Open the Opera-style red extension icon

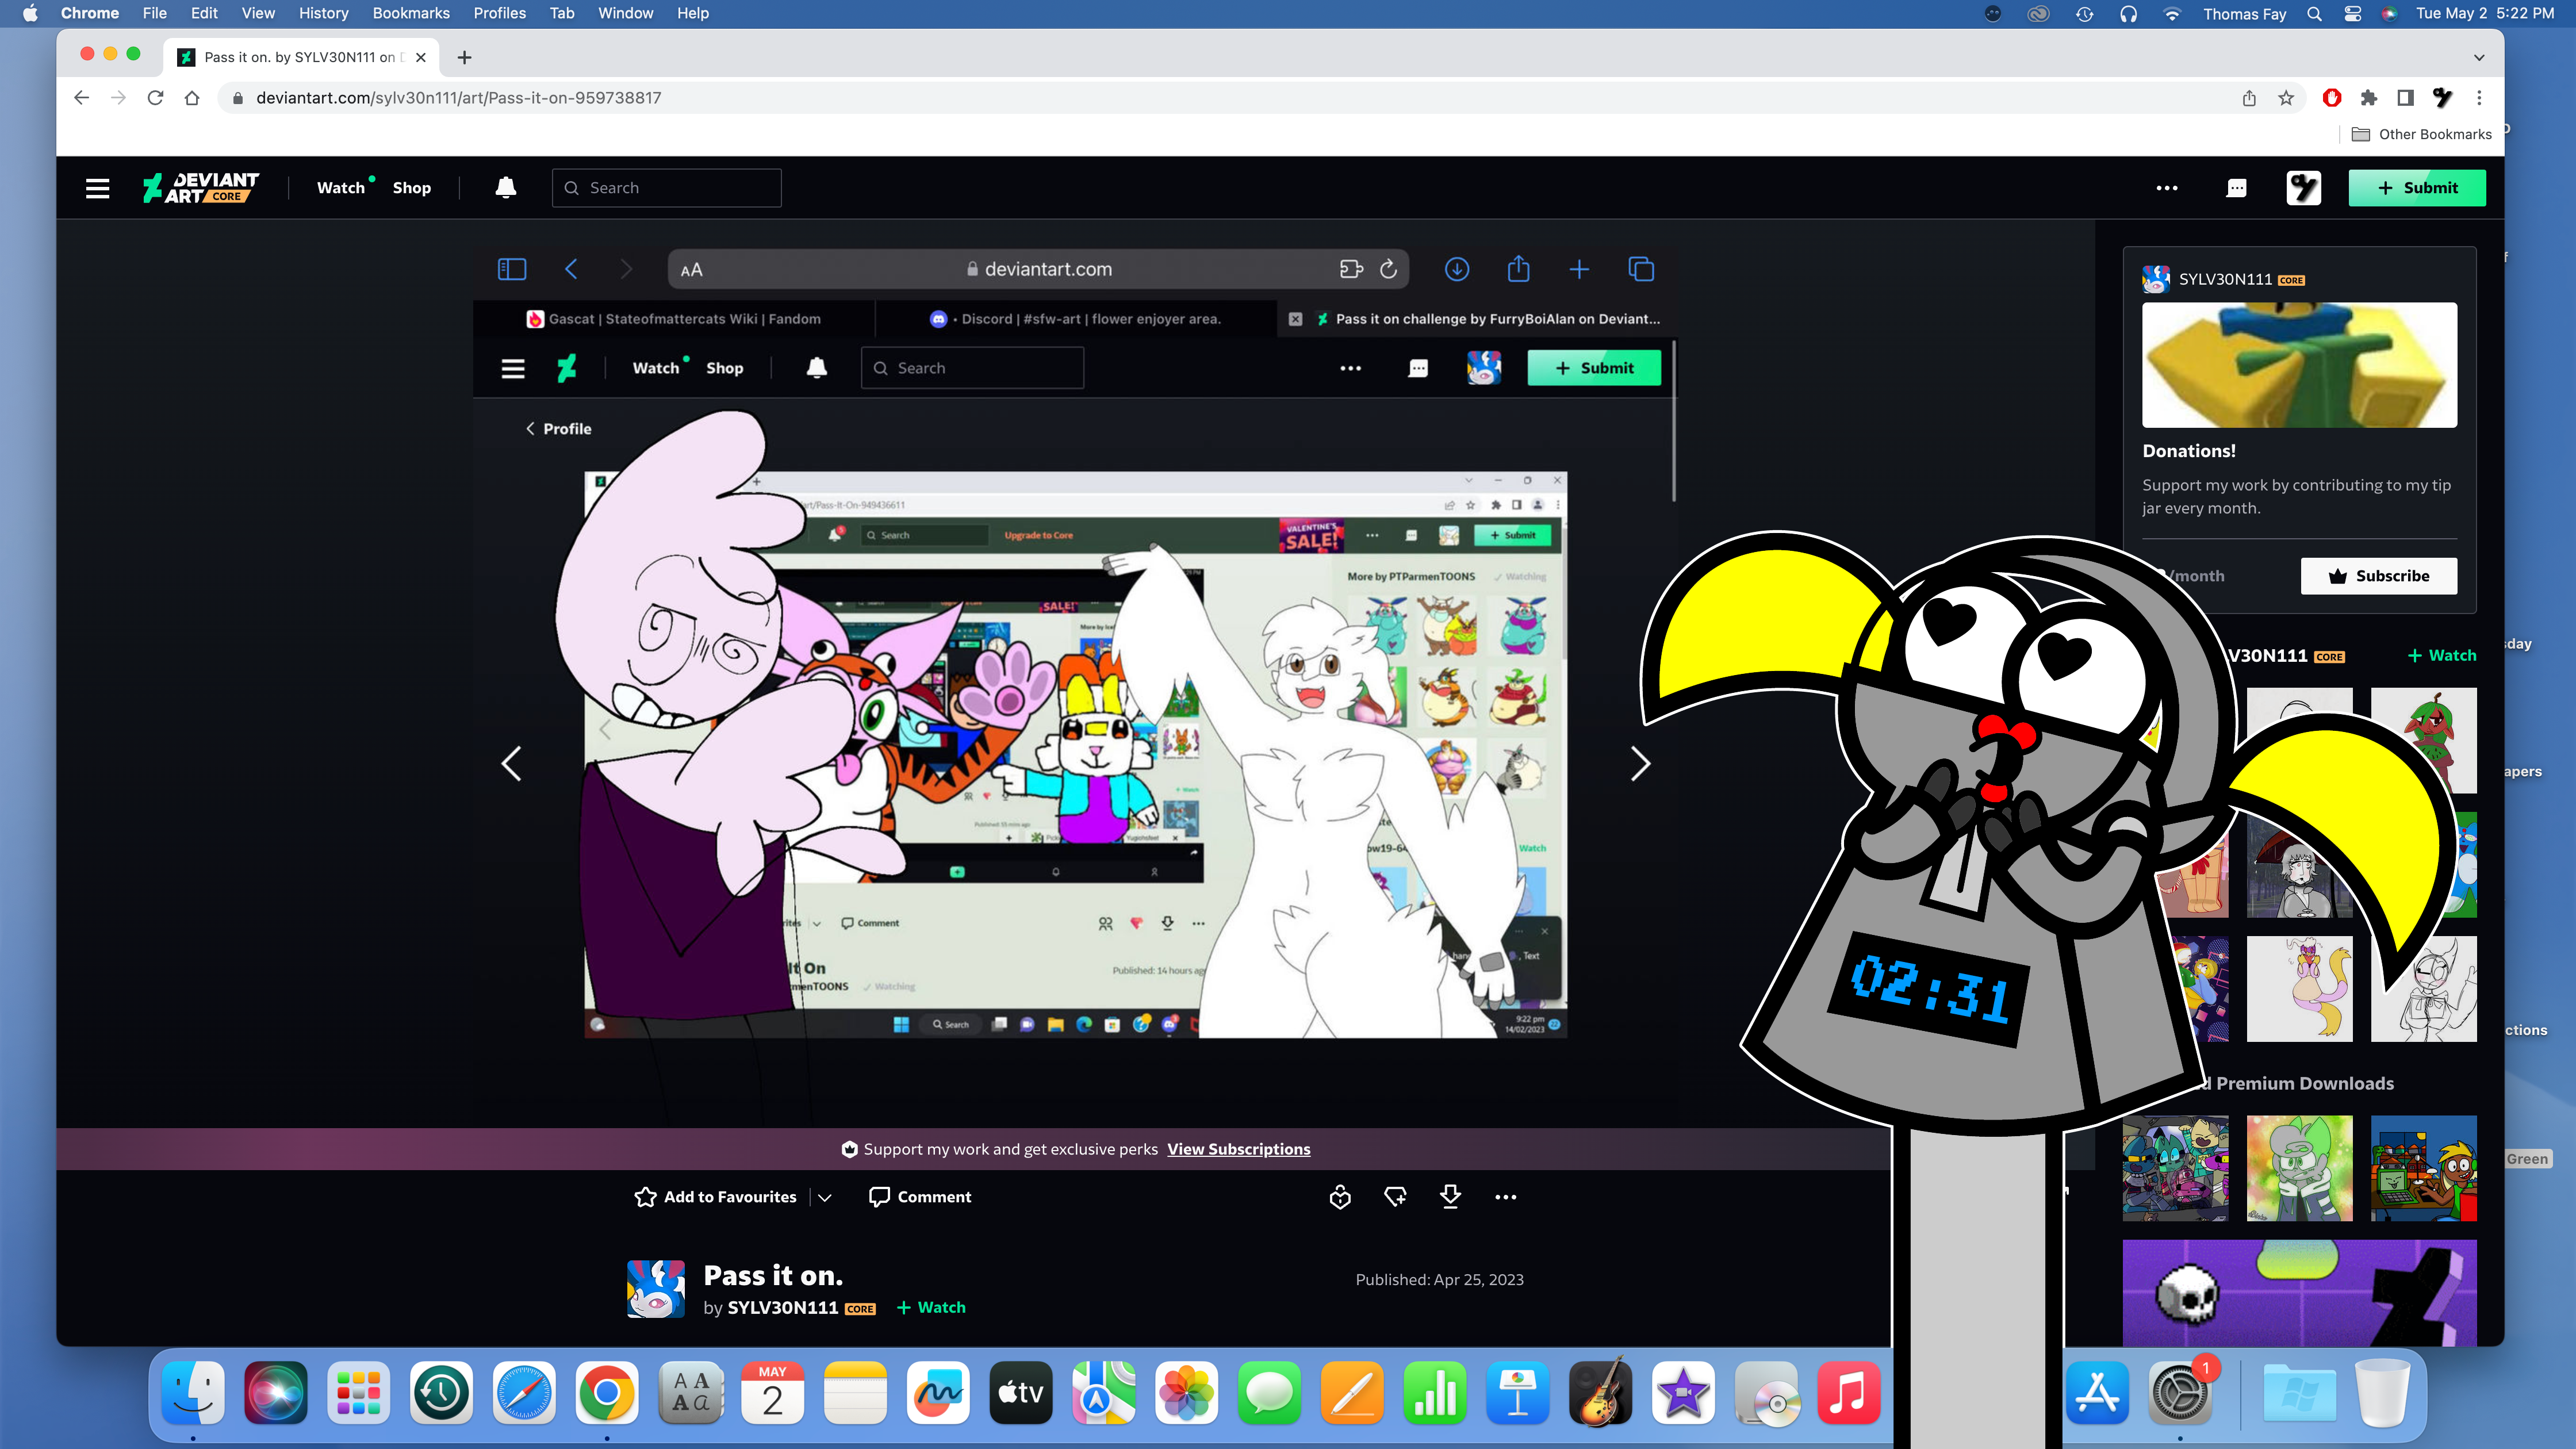click(2332, 98)
